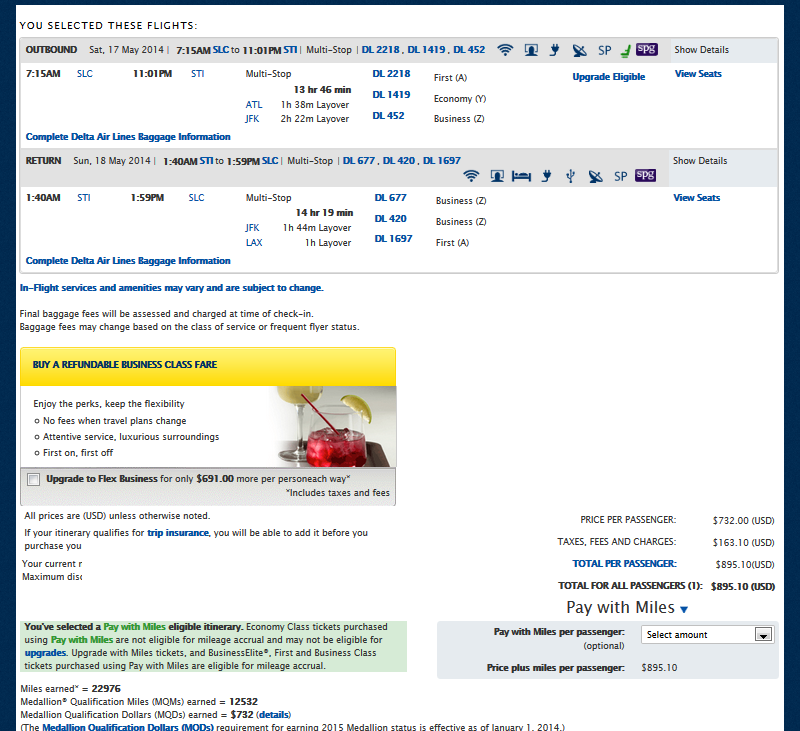Viewport: 800px width, 731px height.
Task: Expand Show Details for the return flight
Action: click(x=700, y=161)
